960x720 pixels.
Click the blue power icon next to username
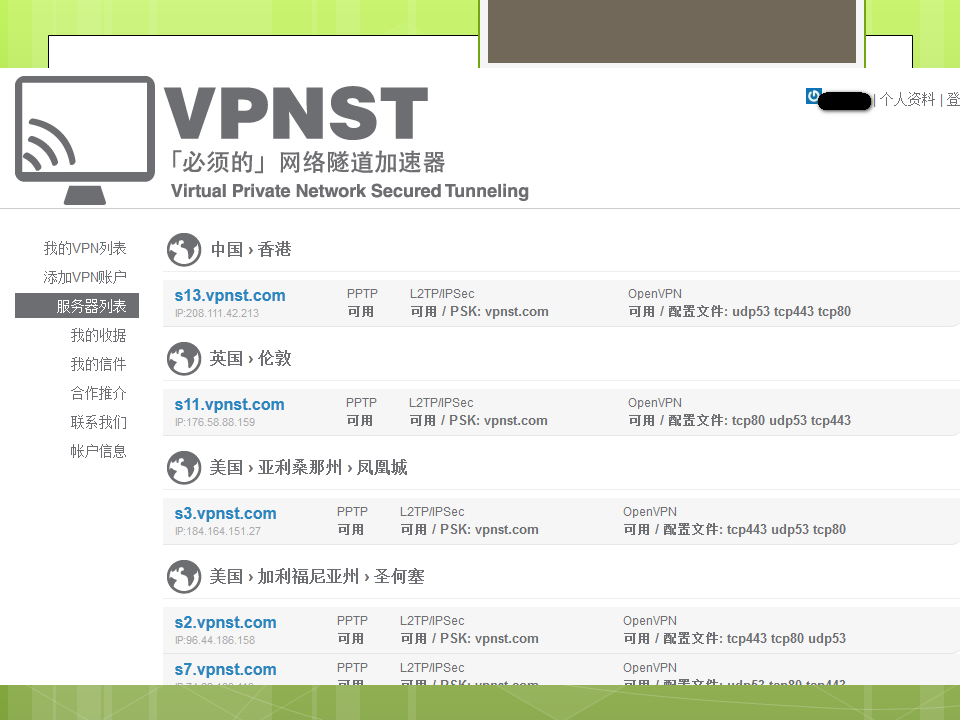pyautogui.click(x=813, y=96)
